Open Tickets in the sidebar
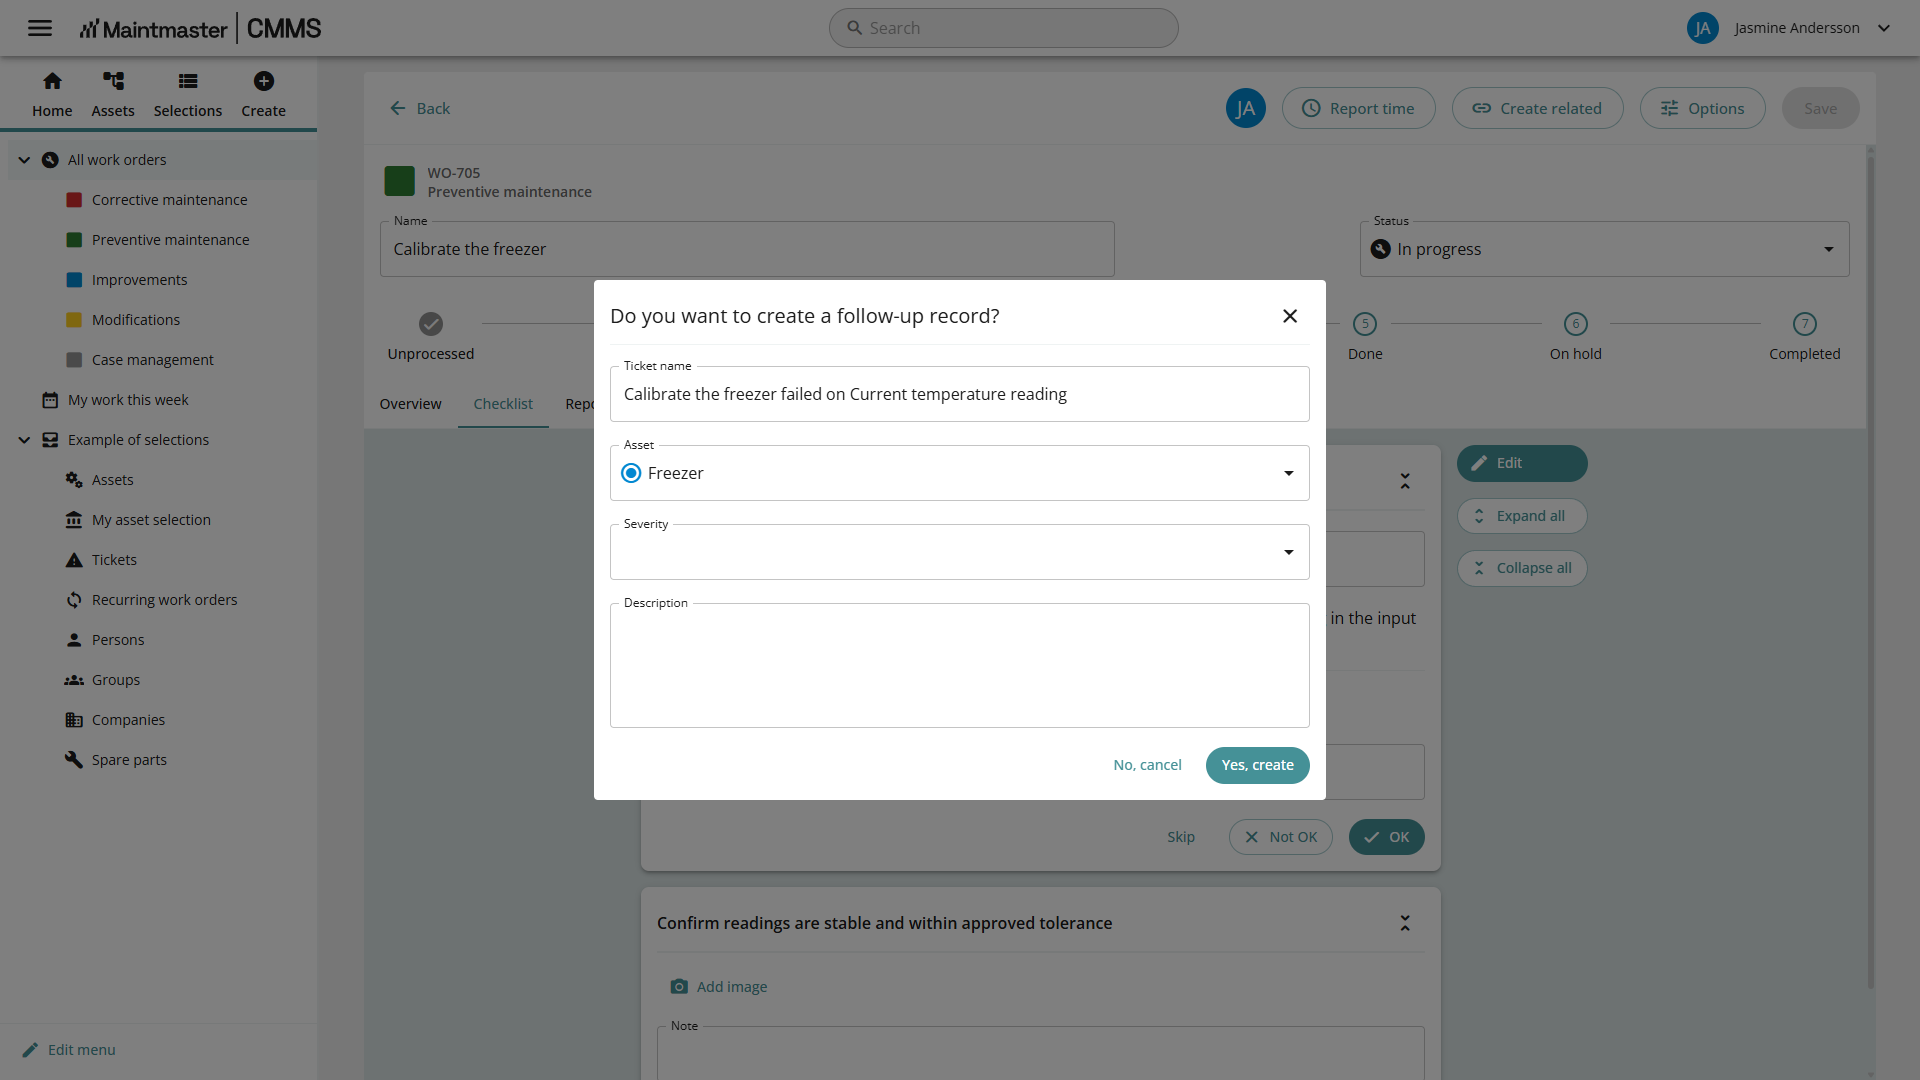 coord(114,560)
